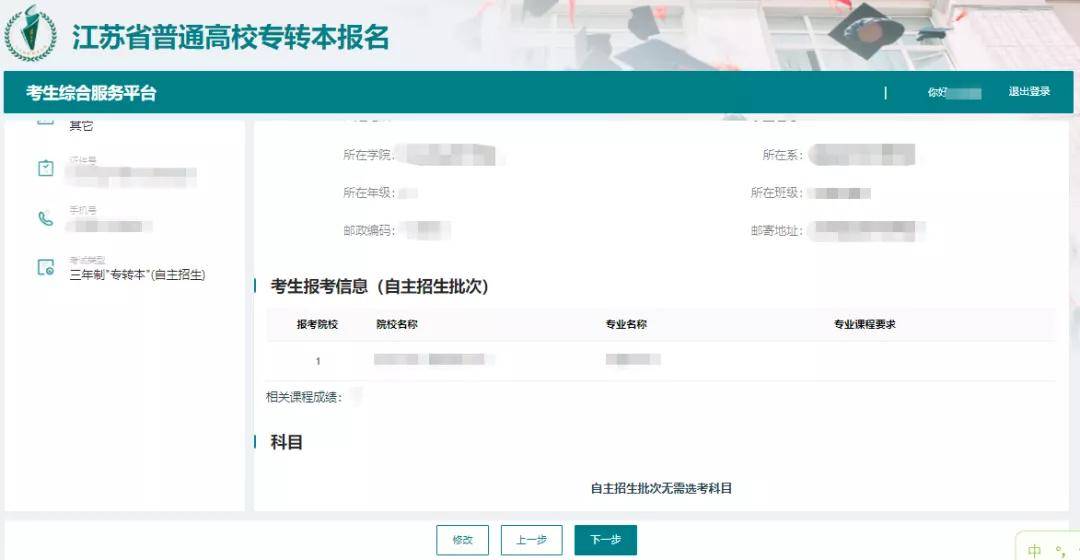The height and width of the screenshot is (560, 1080).
Task: Click the 专业名称 column header
Action: coord(626,325)
